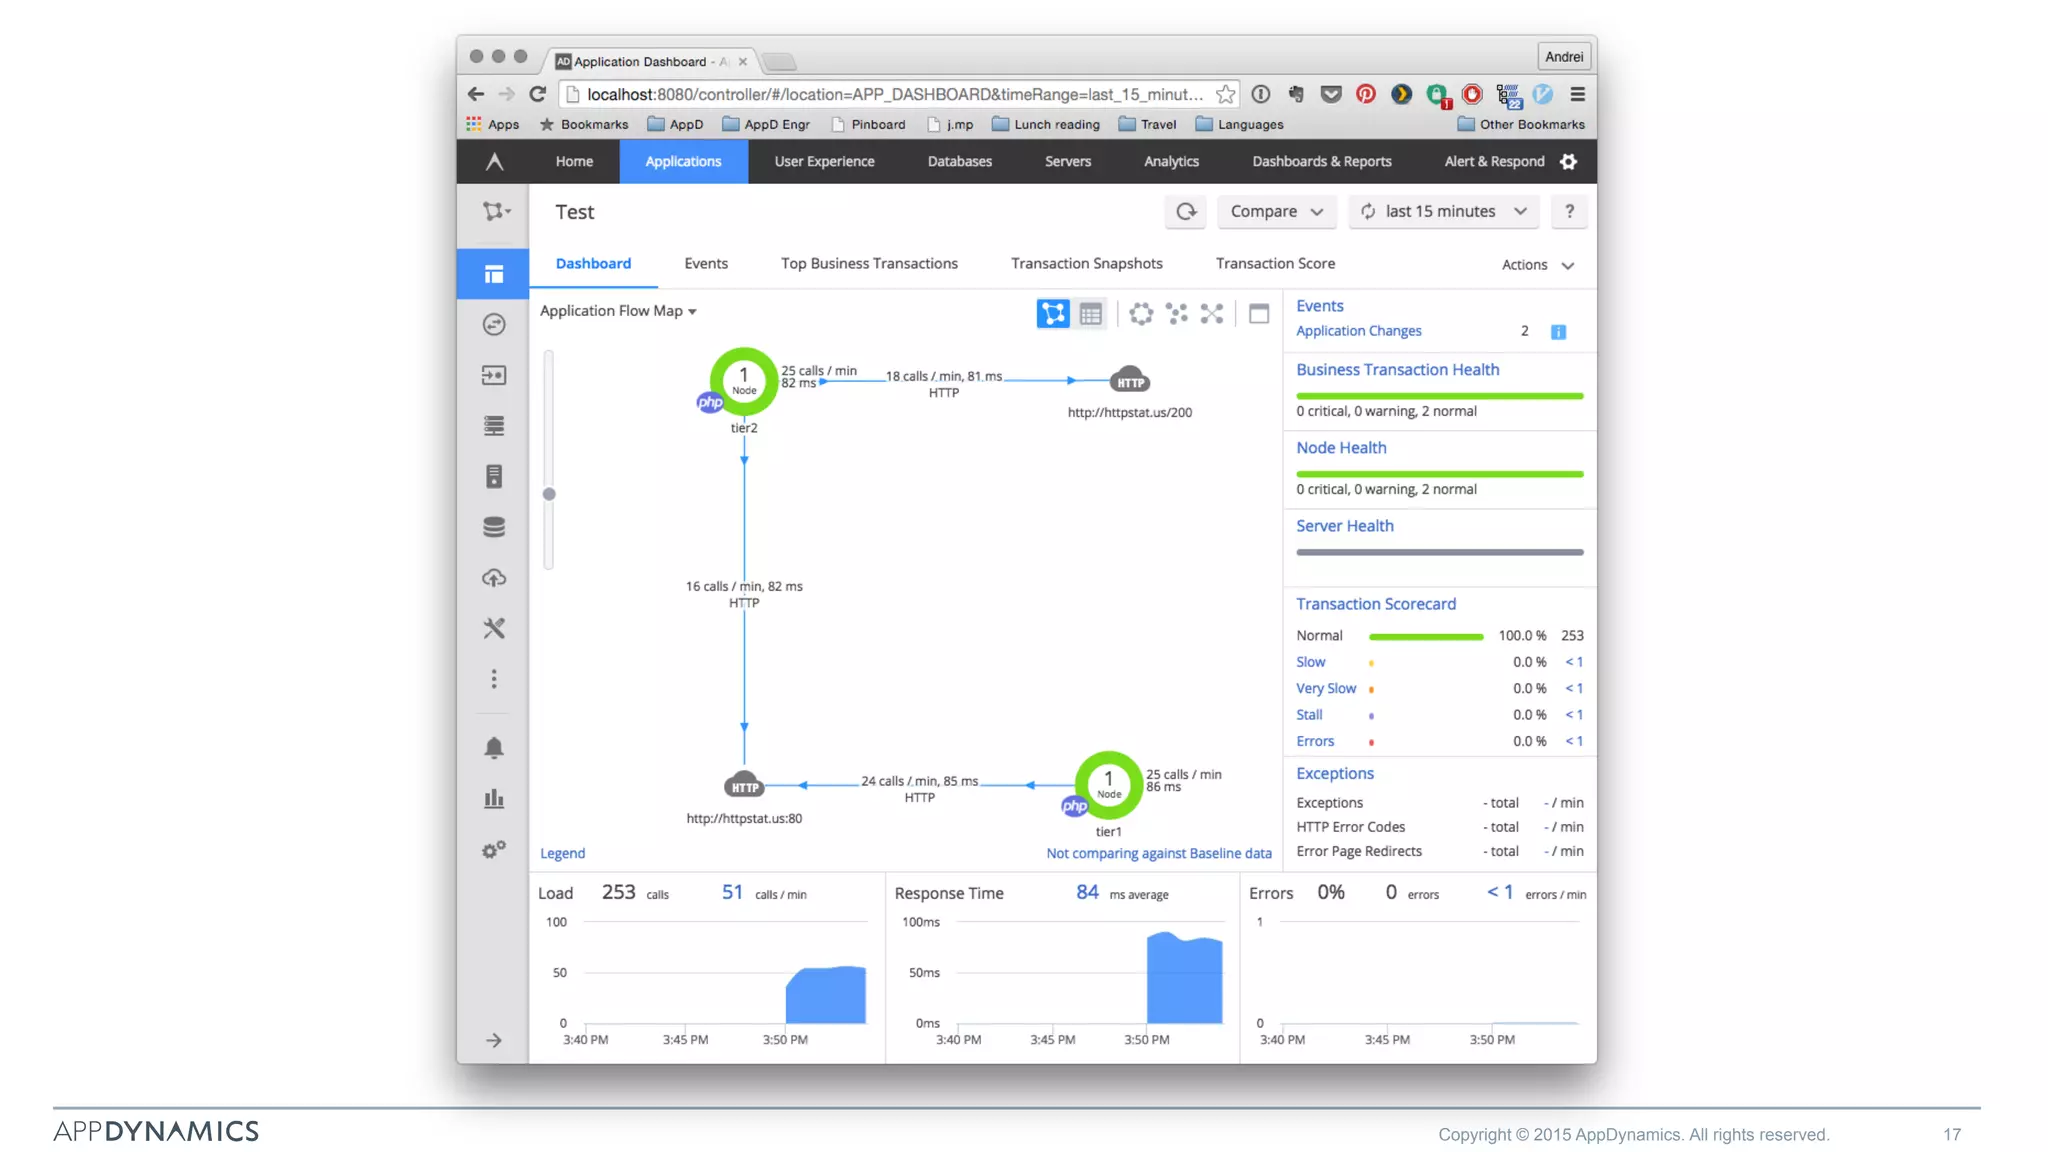Click the Exceptions heading link
Screen dimensions: 2048x1152
(x=1334, y=773)
